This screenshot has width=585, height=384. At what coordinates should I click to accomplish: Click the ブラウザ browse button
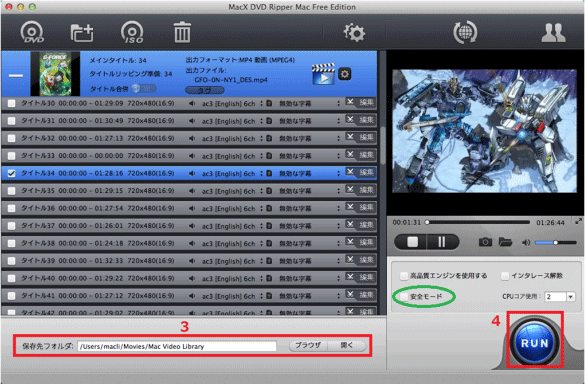308,346
